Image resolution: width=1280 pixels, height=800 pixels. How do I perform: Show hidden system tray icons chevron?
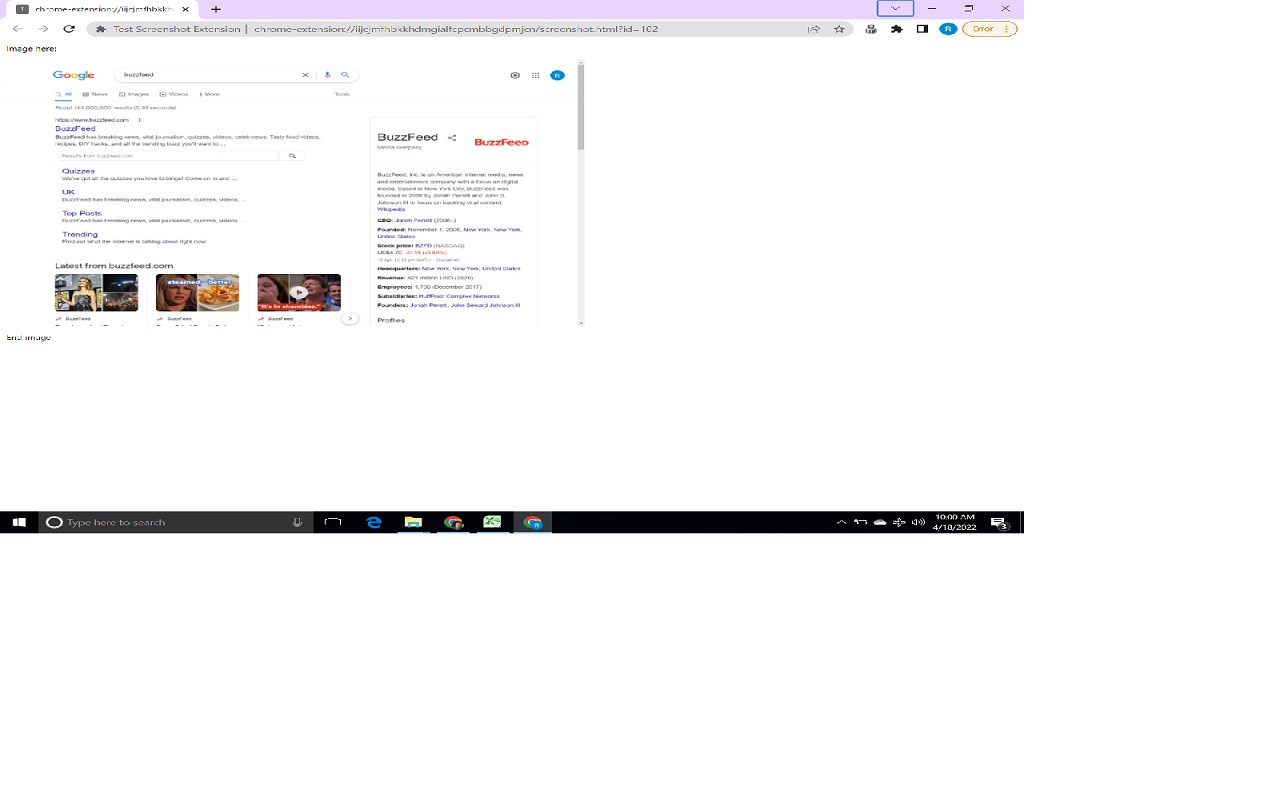tap(841, 522)
